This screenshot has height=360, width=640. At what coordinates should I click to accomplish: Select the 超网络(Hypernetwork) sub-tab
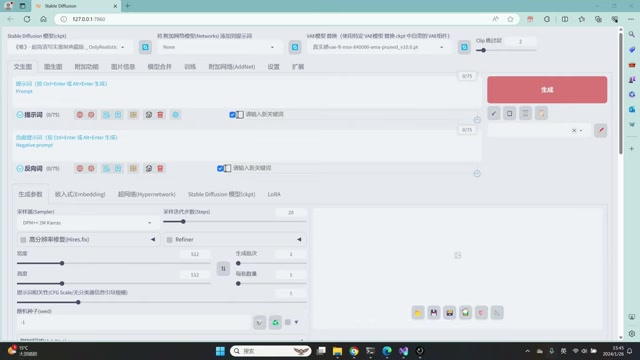[x=147, y=194]
